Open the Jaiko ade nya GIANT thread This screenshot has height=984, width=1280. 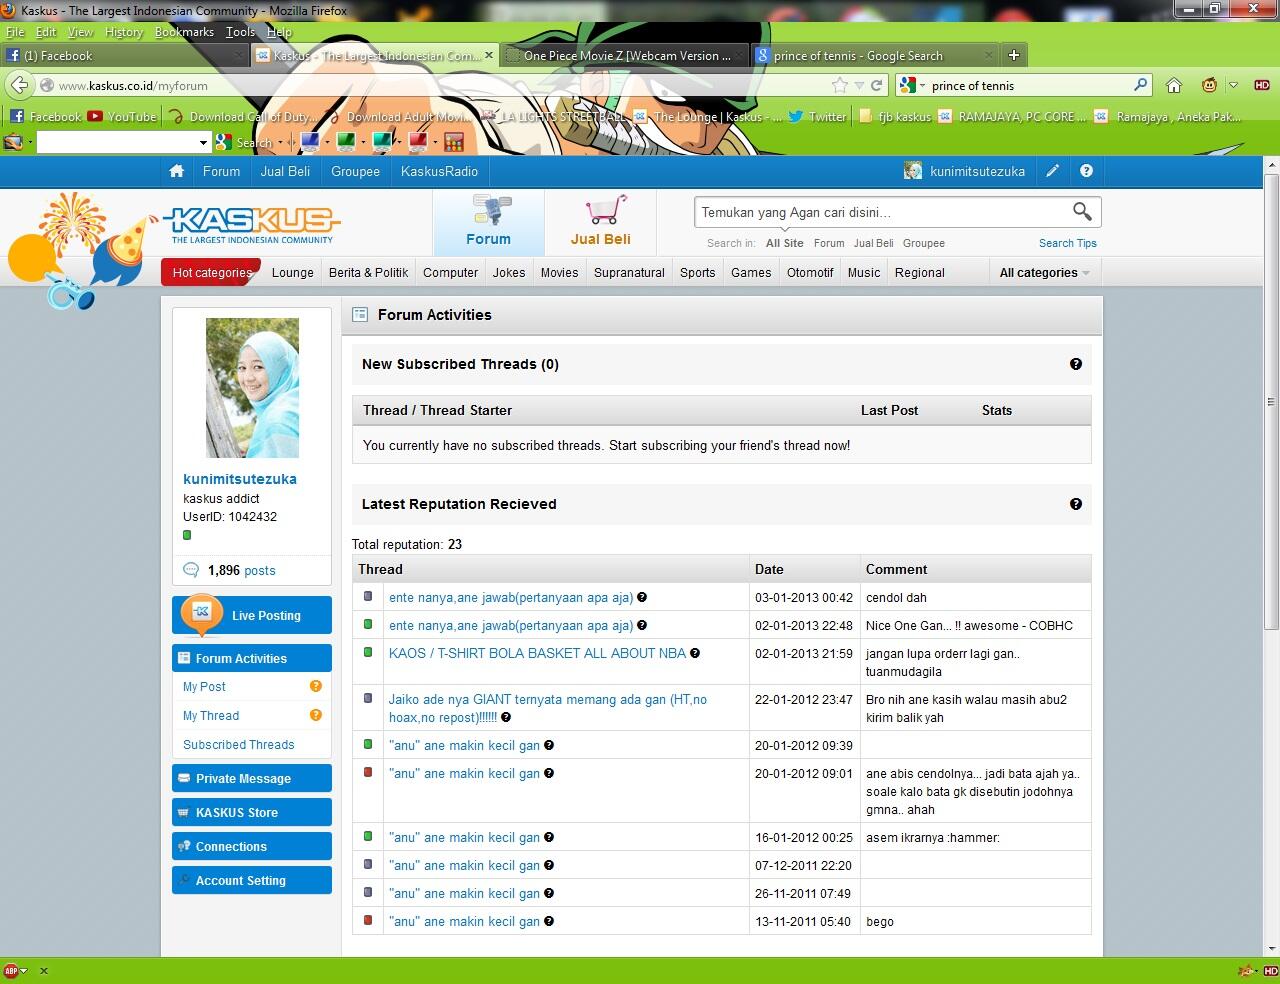(x=547, y=708)
